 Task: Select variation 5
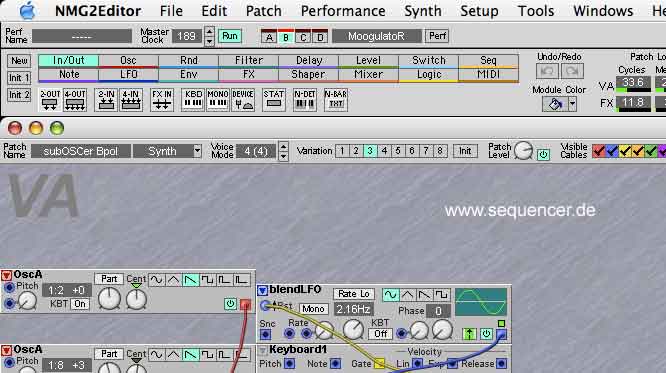[x=398, y=151]
